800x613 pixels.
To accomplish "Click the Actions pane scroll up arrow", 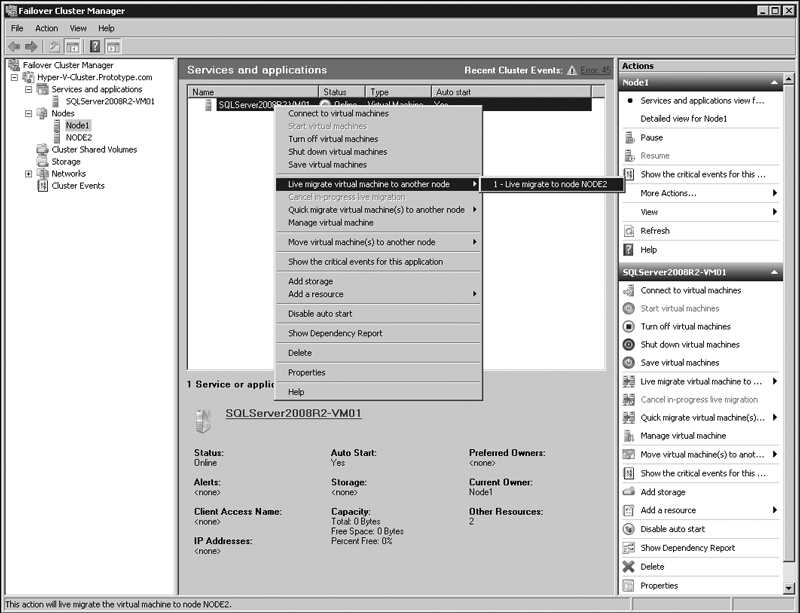I will [x=789, y=79].
